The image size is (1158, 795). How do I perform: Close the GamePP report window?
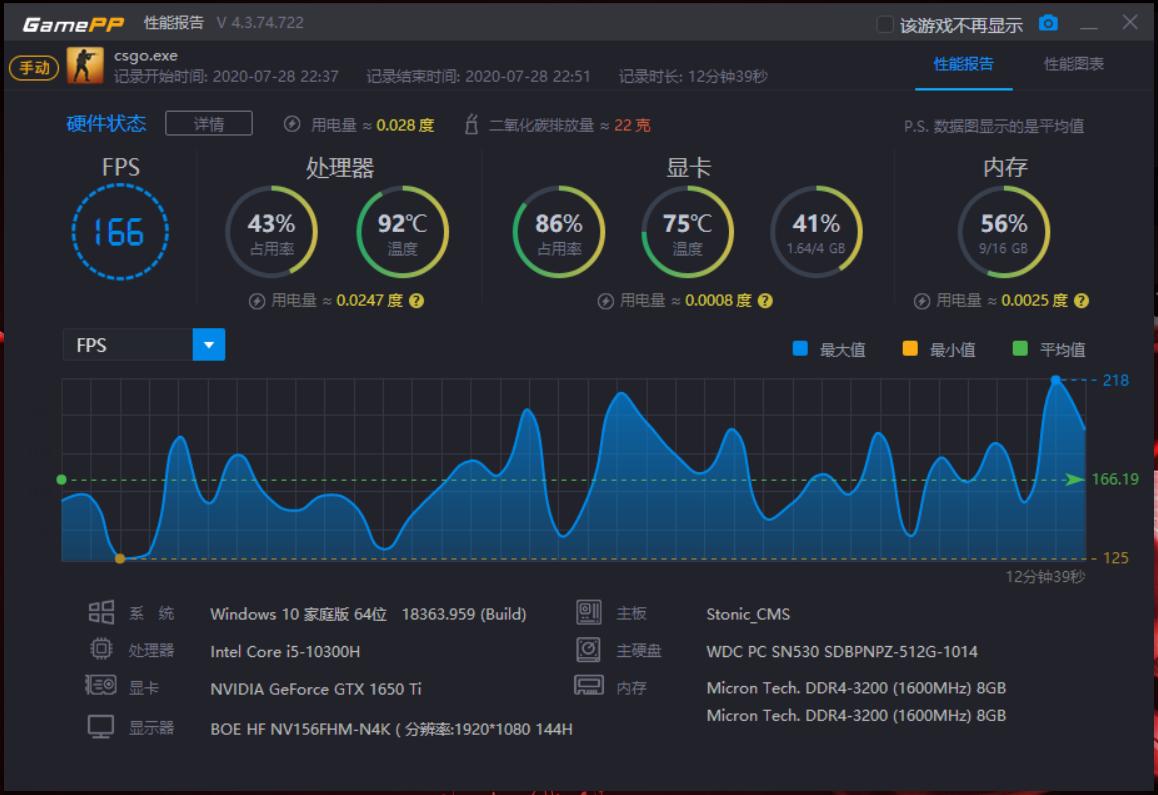[1129, 22]
